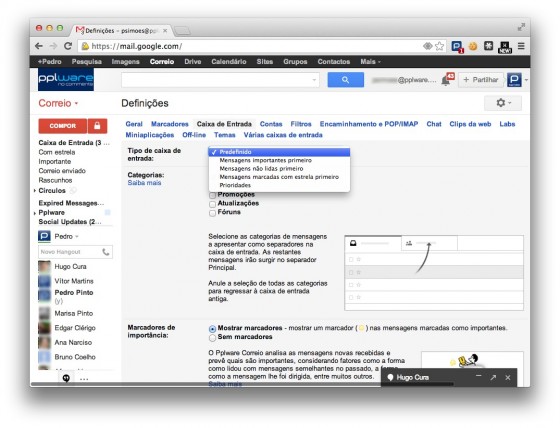Open the Marcadores settings tab

(170, 124)
